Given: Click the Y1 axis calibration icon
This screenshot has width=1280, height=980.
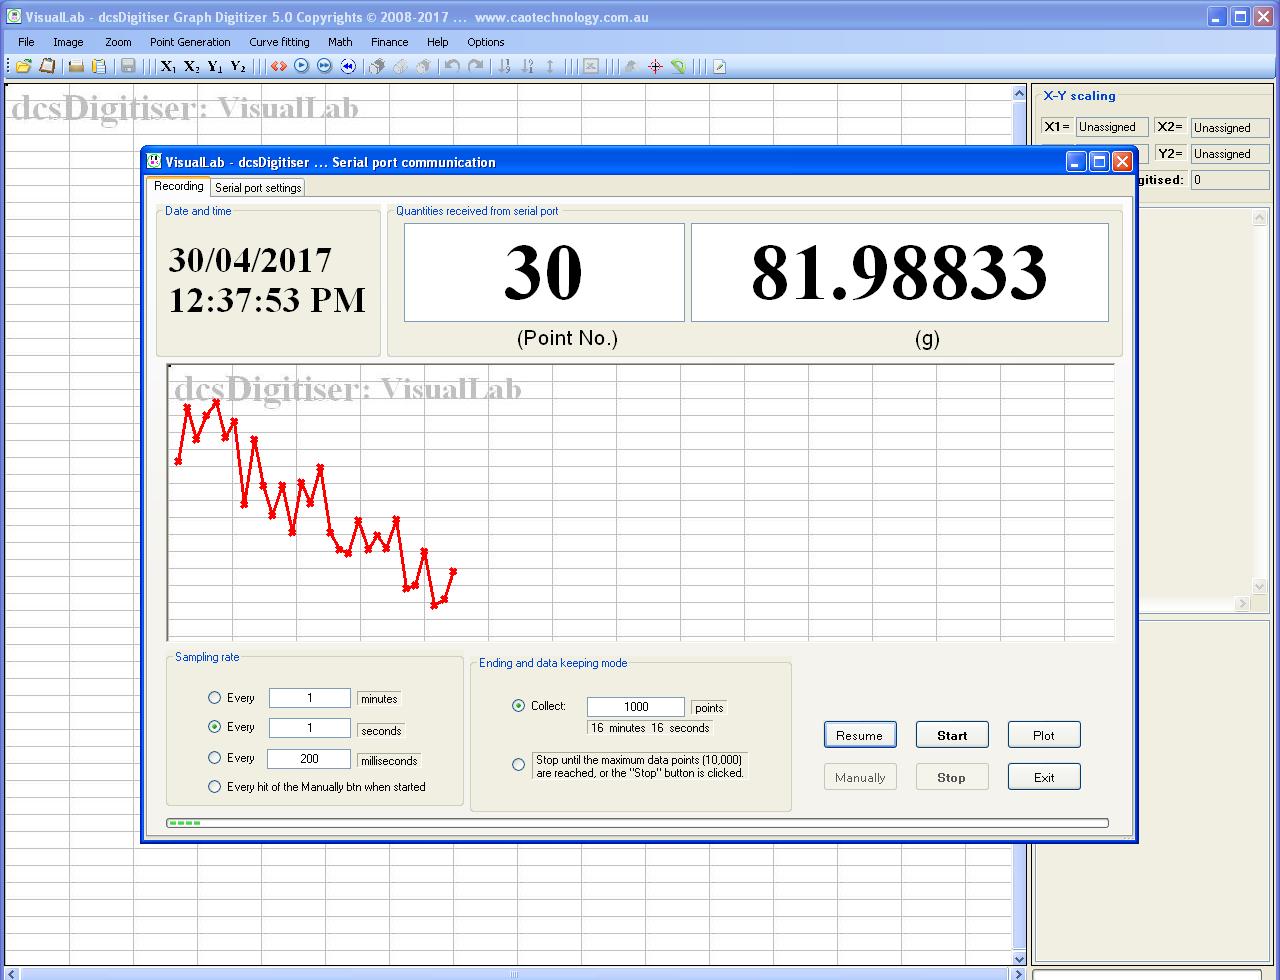Looking at the screenshot, I should [215, 66].
